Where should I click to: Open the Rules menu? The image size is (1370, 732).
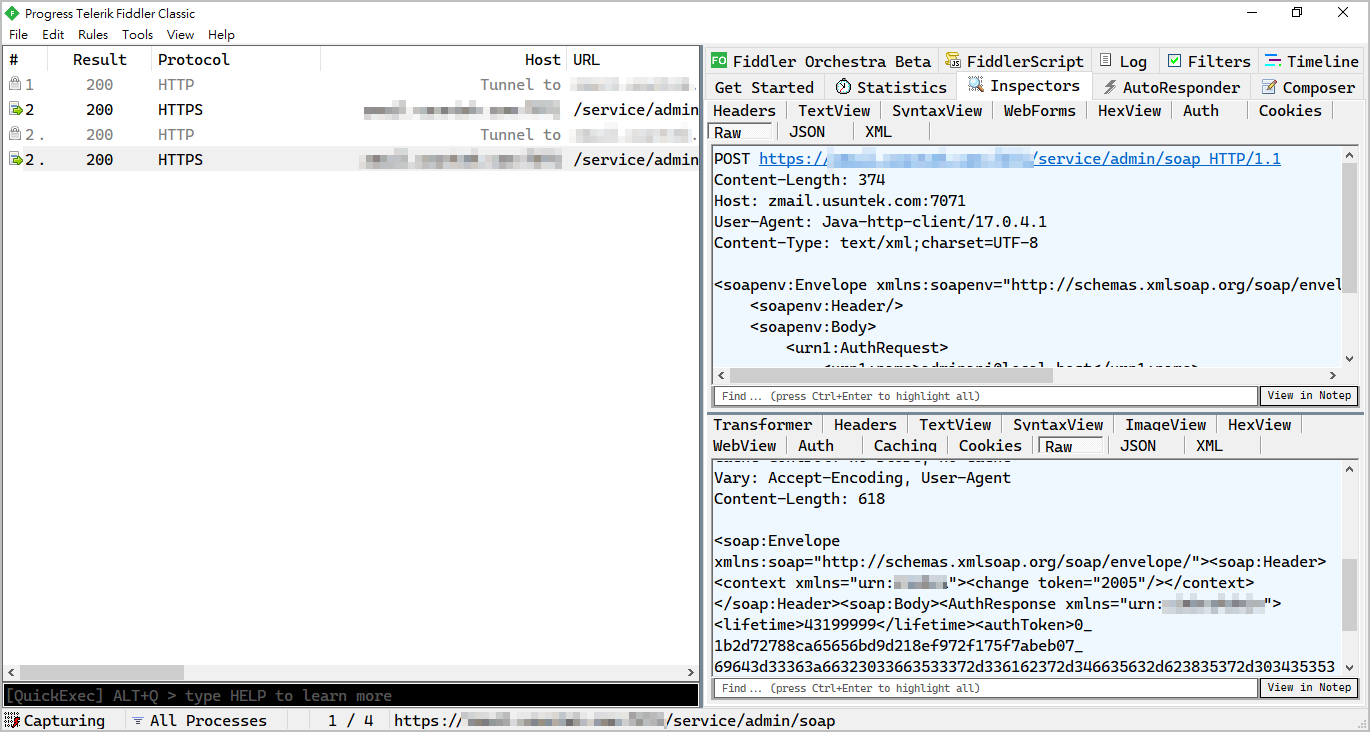coord(93,34)
